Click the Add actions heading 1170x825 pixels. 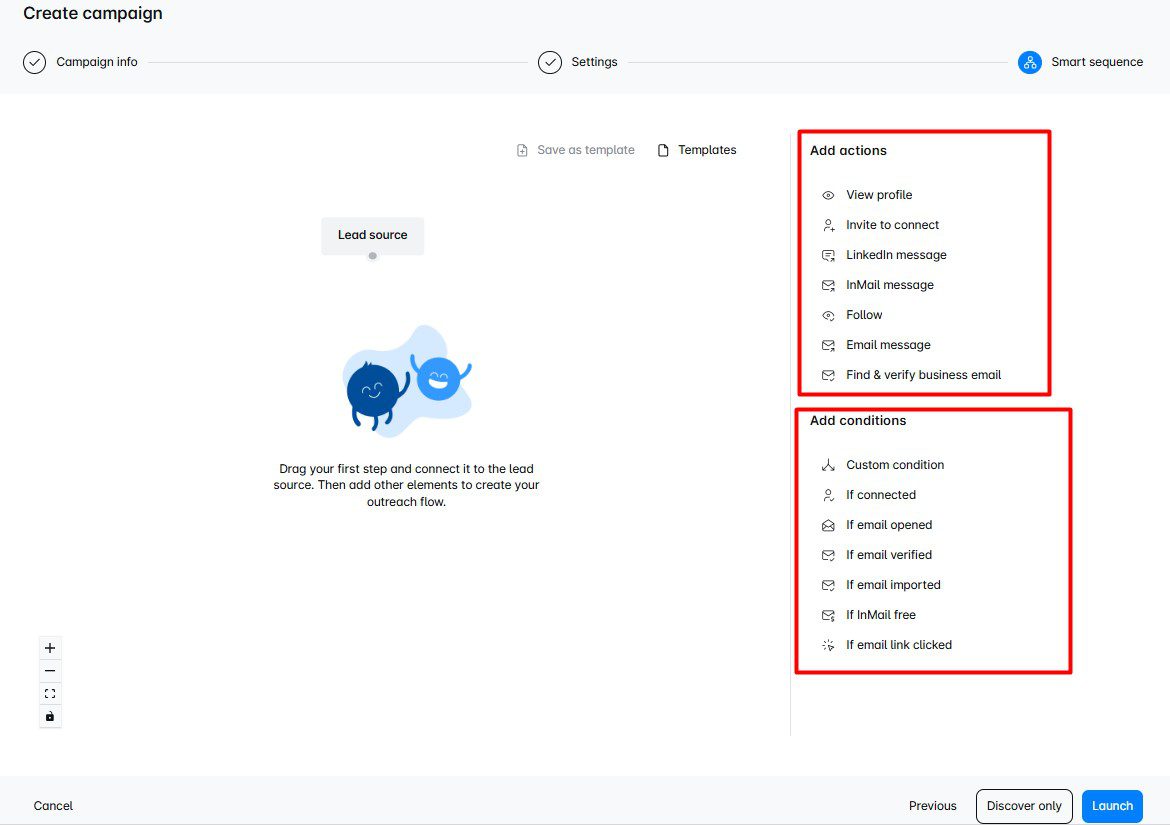[848, 151]
